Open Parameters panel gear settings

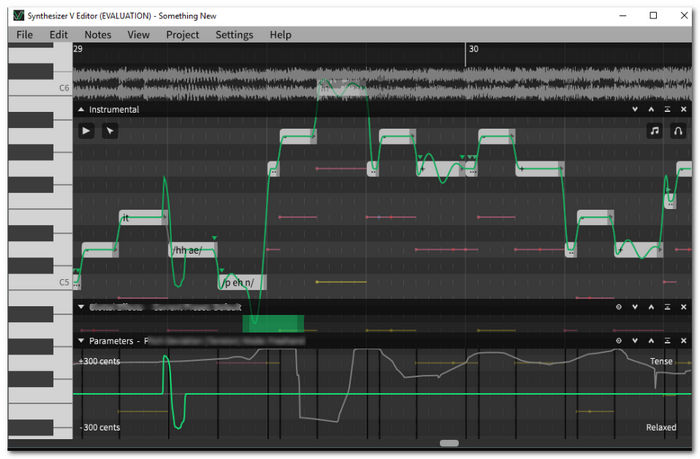[618, 341]
